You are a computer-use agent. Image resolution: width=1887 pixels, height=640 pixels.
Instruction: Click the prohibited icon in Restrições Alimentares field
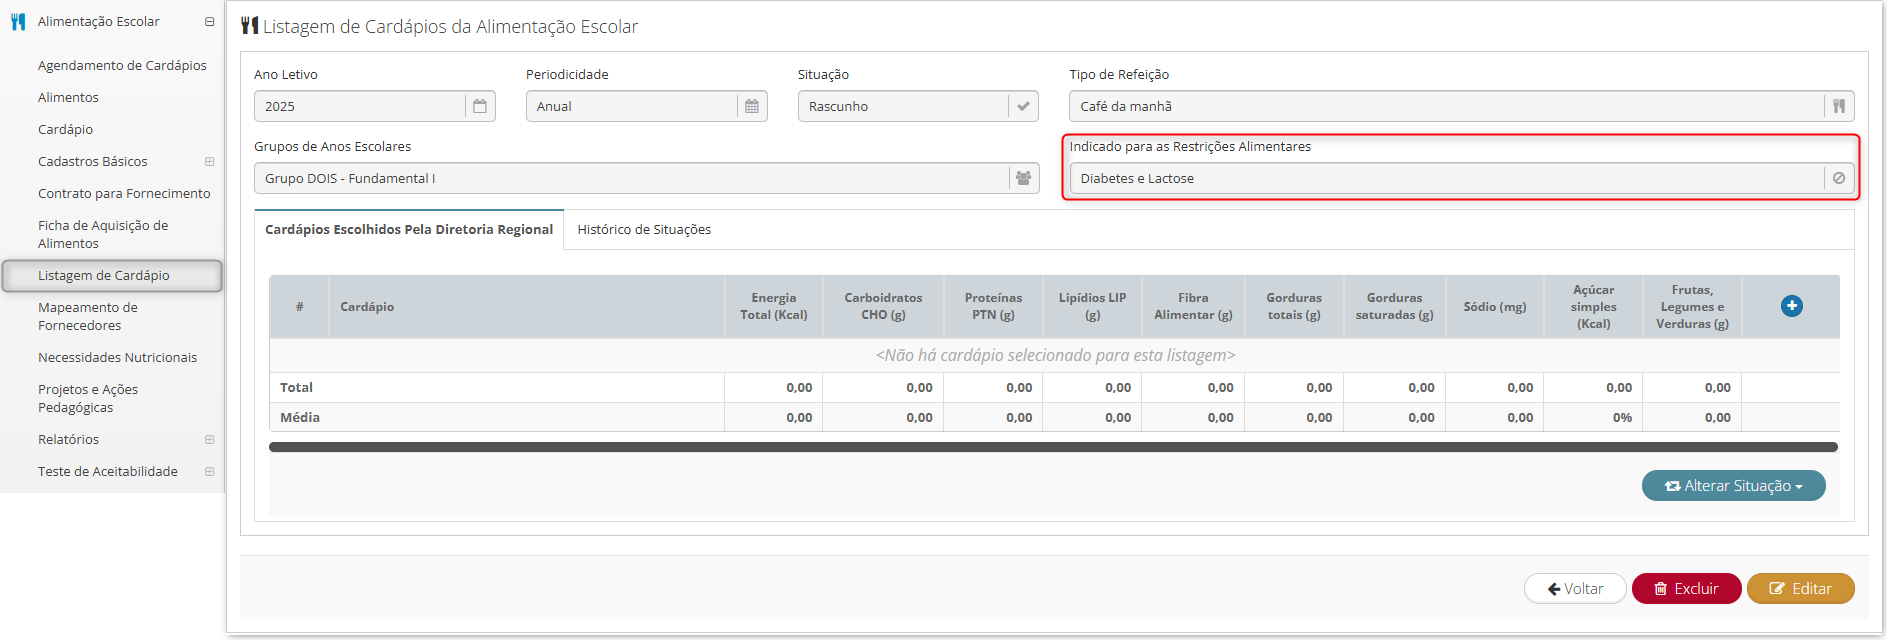[1839, 178]
